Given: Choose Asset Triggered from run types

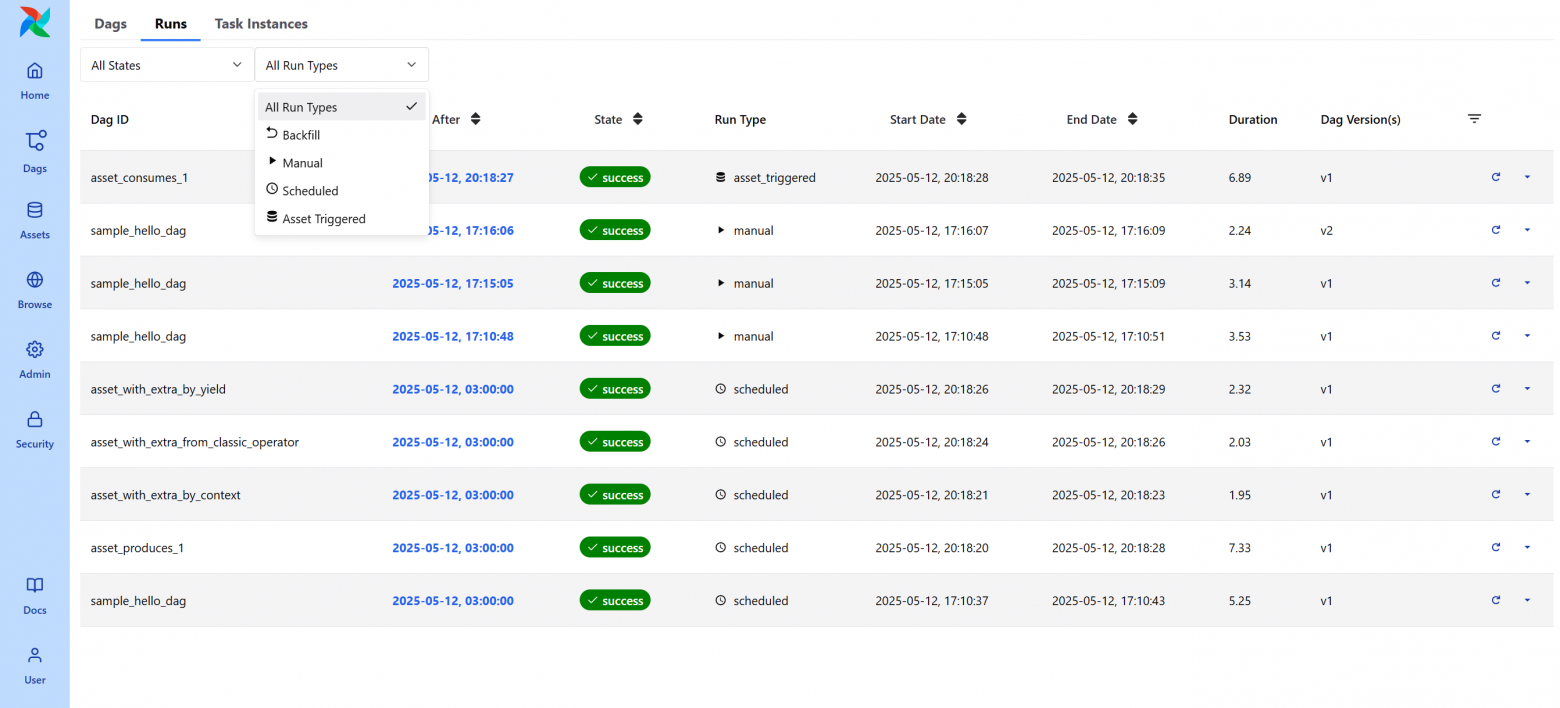Looking at the screenshot, I should click(x=323, y=219).
